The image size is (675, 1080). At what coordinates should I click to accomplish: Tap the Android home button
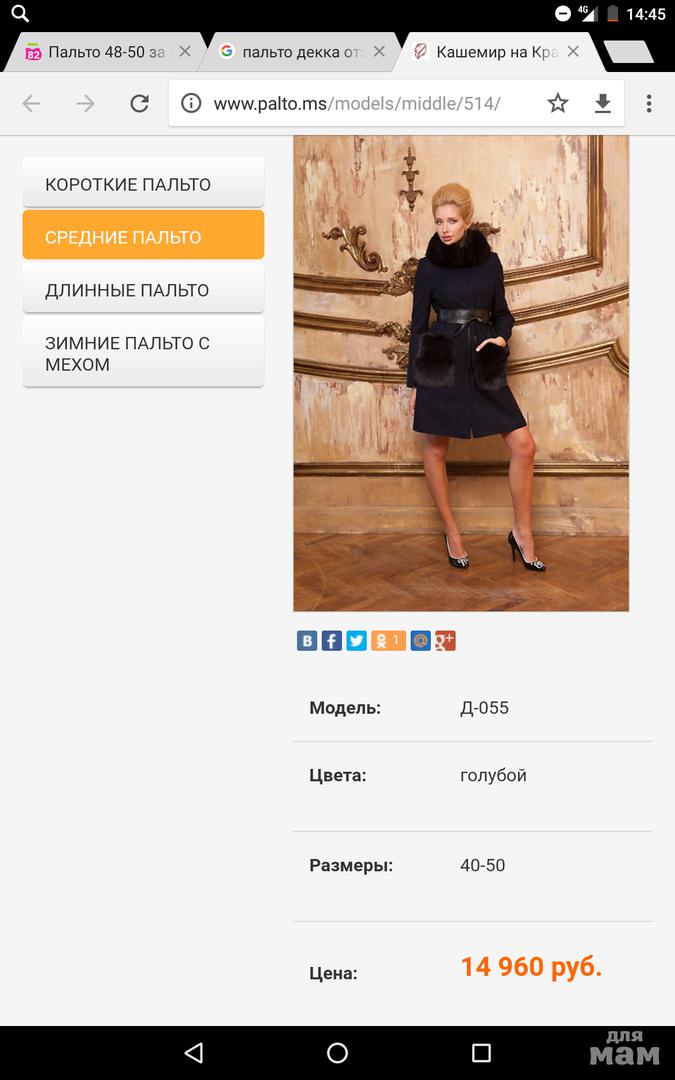tap(338, 1052)
